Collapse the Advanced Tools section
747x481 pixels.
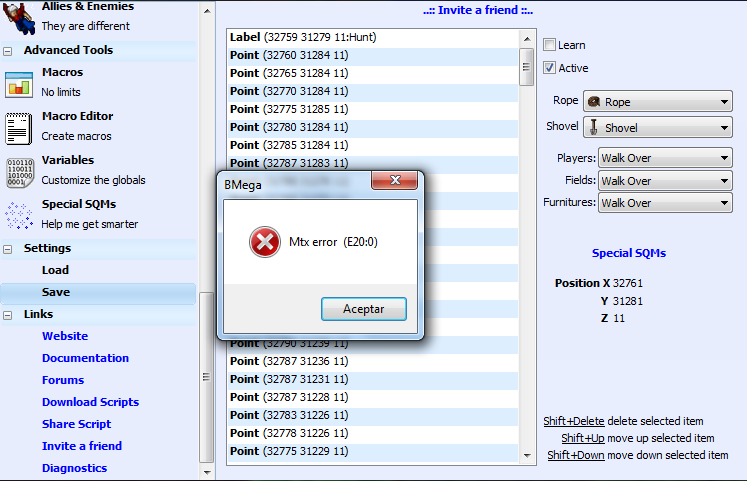(x=9, y=50)
